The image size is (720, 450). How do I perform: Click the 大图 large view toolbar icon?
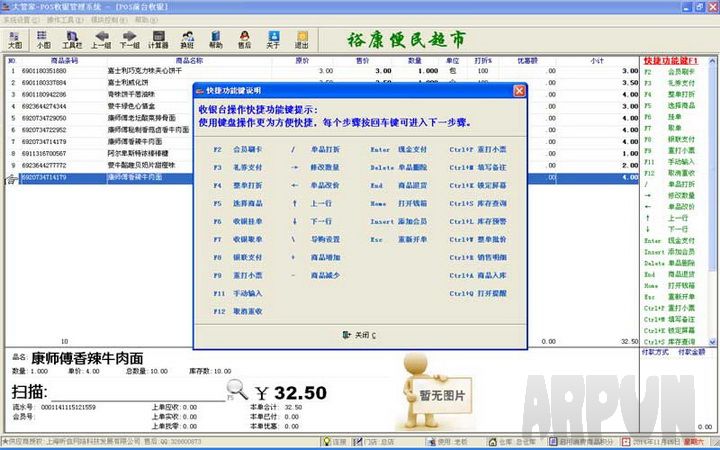(x=14, y=38)
